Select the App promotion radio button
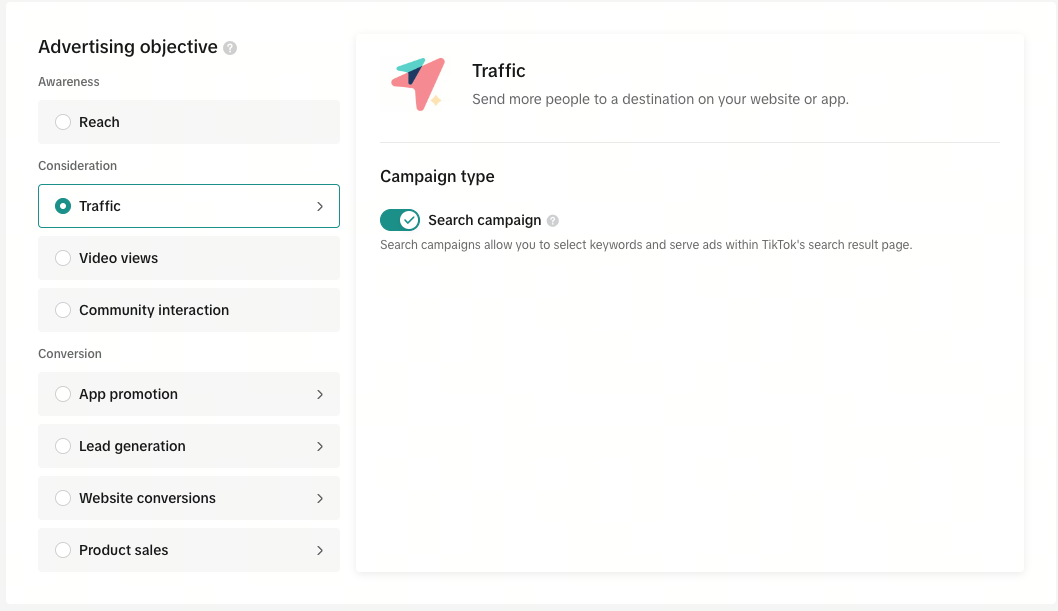Screen dimensions: 1058x611 63,394
